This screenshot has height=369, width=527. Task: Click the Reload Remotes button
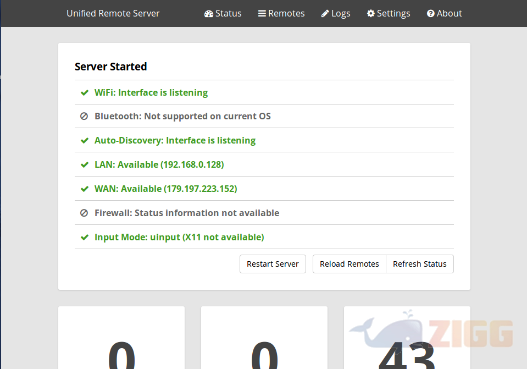pyautogui.click(x=350, y=264)
